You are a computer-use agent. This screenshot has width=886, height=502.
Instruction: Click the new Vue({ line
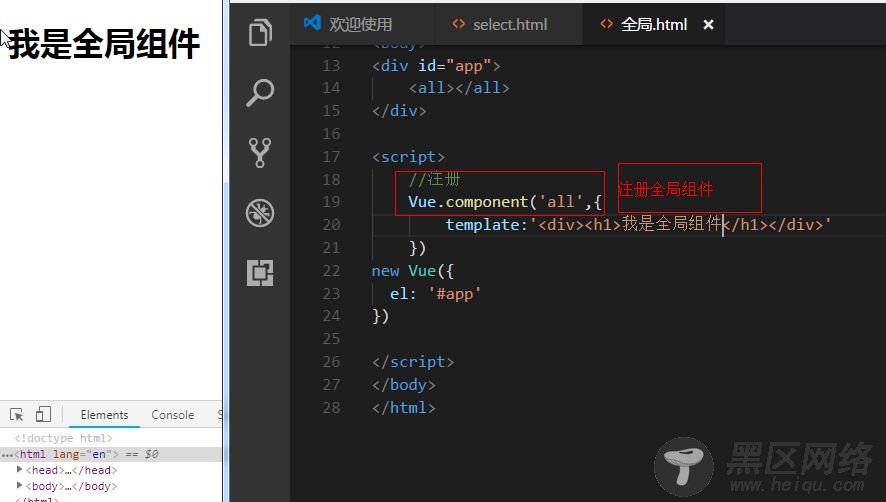412,271
